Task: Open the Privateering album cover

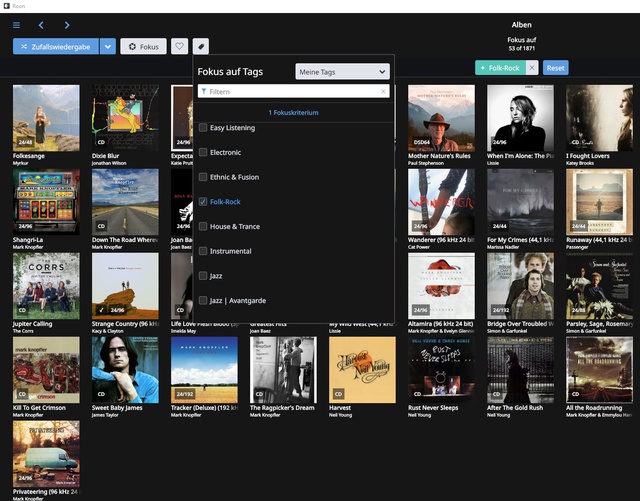Action: coord(46,454)
